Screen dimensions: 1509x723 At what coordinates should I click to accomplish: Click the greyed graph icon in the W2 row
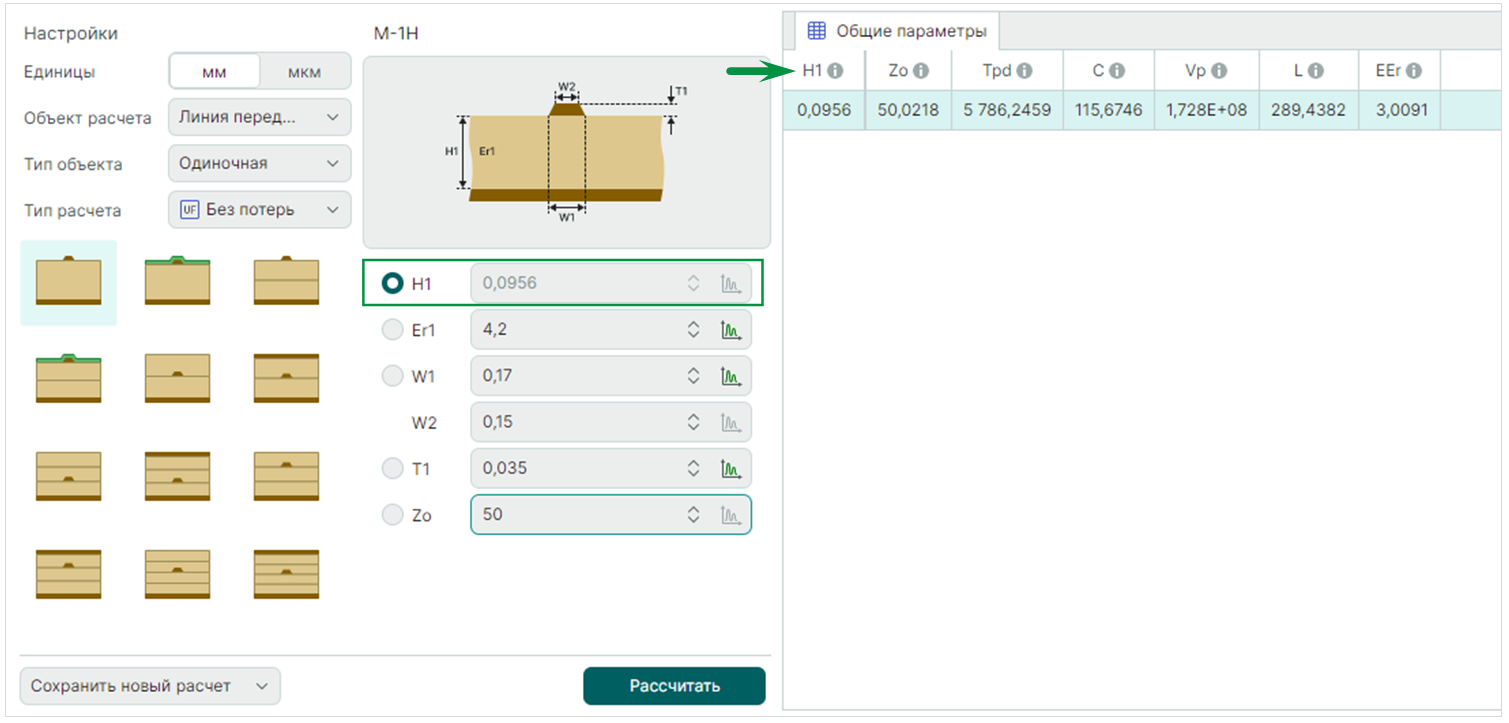click(731, 422)
